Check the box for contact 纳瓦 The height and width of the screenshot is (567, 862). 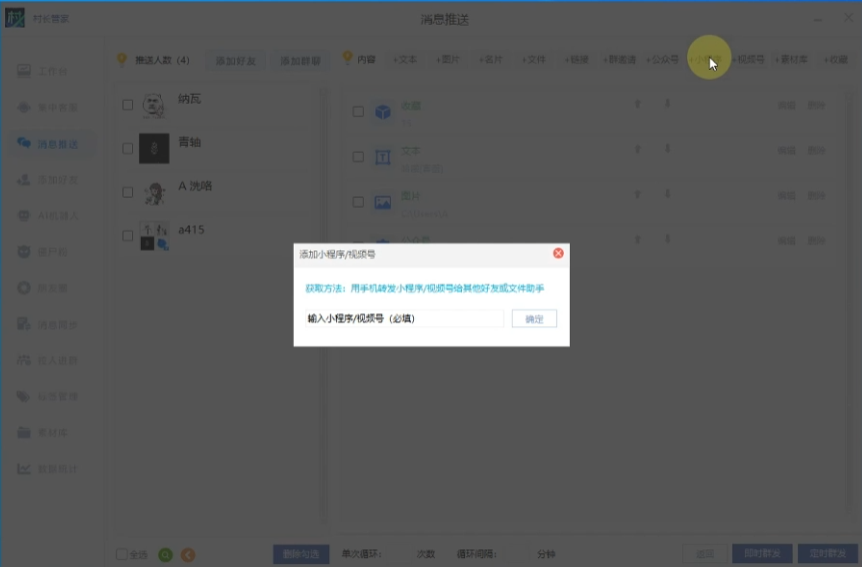pos(128,104)
